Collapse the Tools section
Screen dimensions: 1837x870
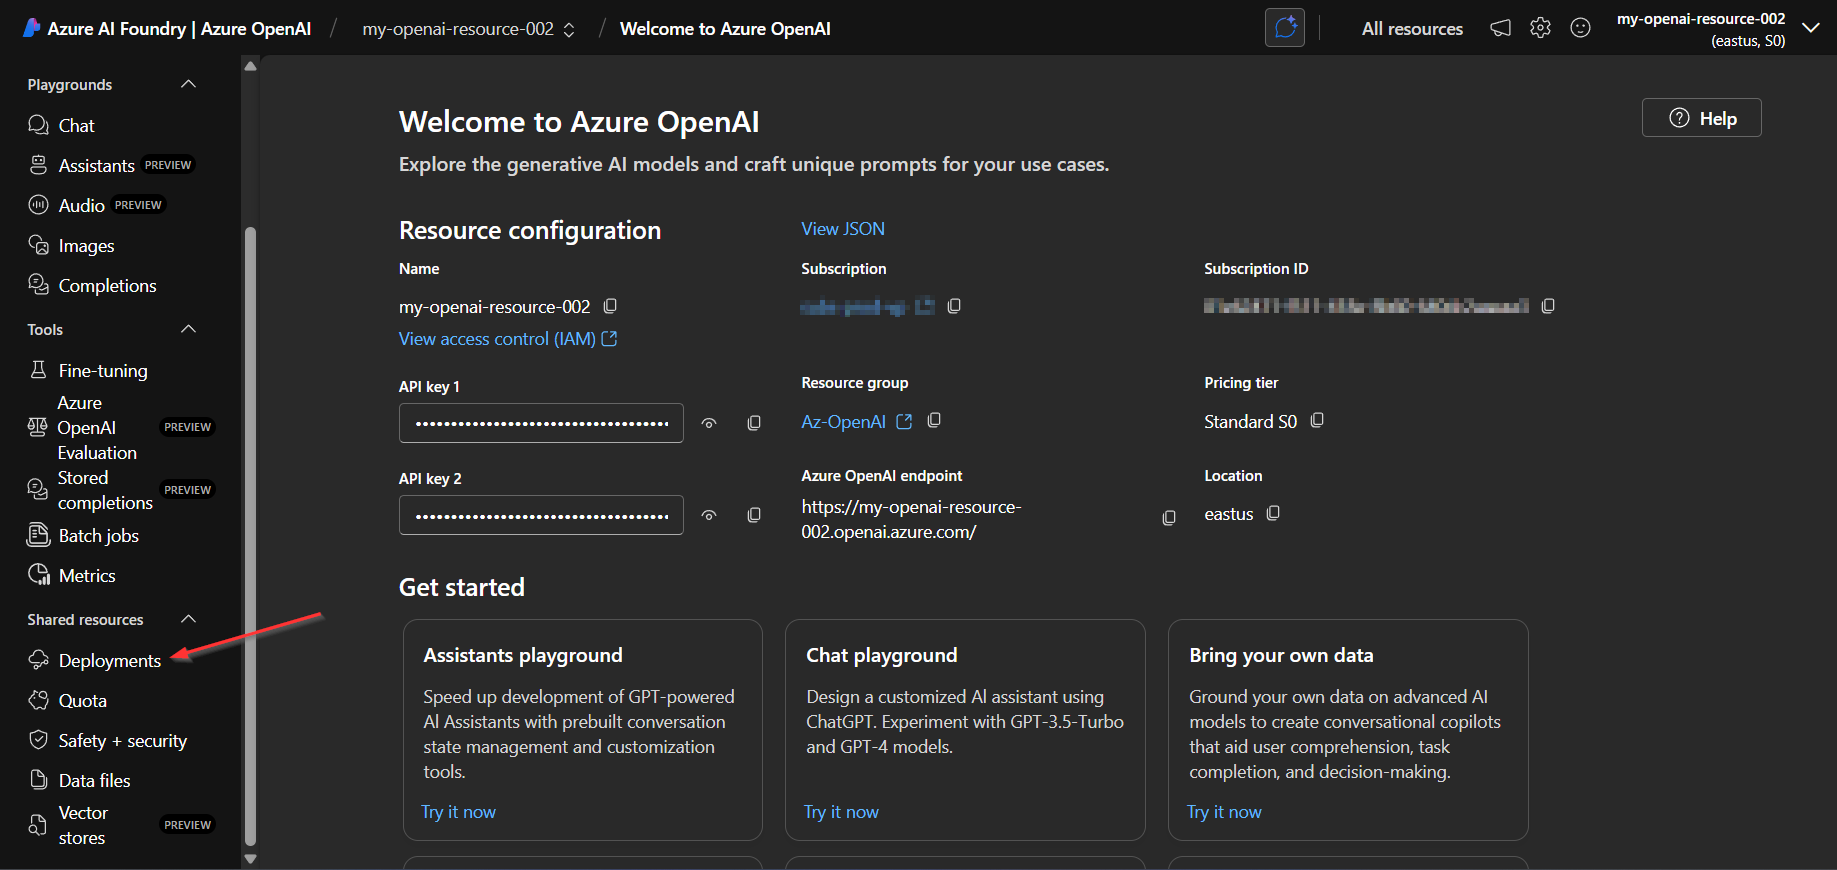coord(188,329)
